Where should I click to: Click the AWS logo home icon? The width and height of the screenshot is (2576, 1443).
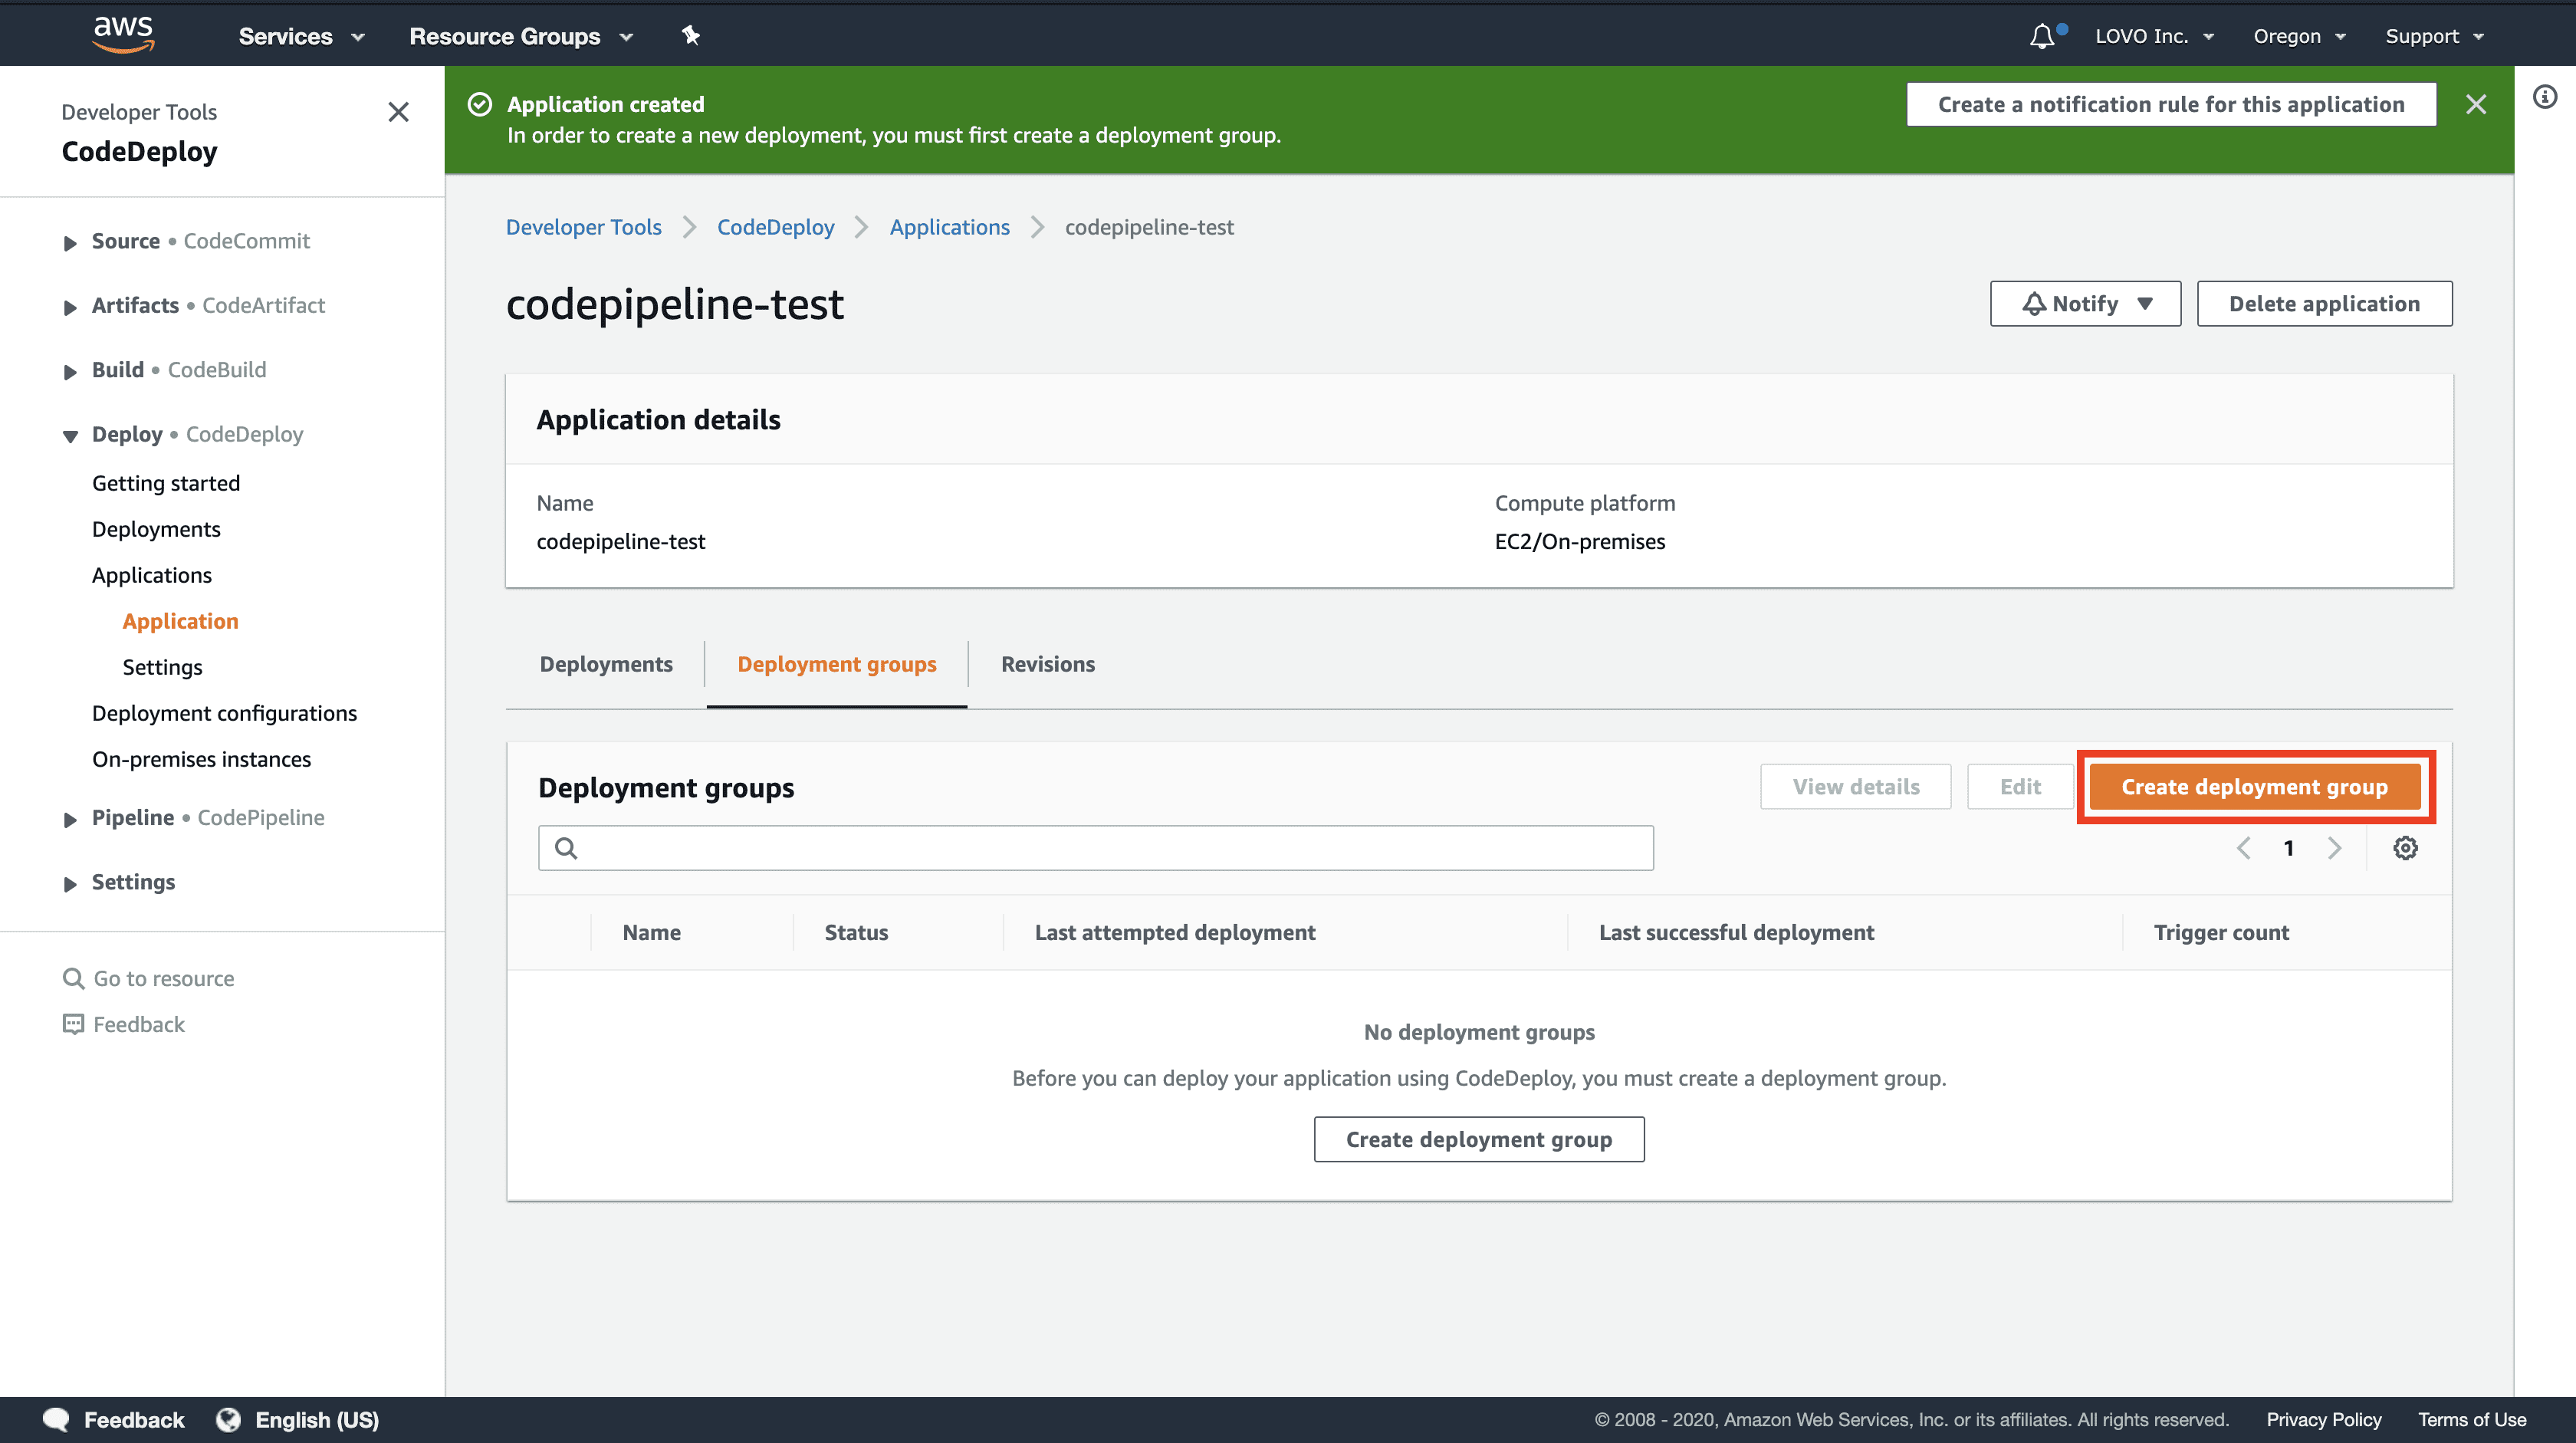click(123, 34)
